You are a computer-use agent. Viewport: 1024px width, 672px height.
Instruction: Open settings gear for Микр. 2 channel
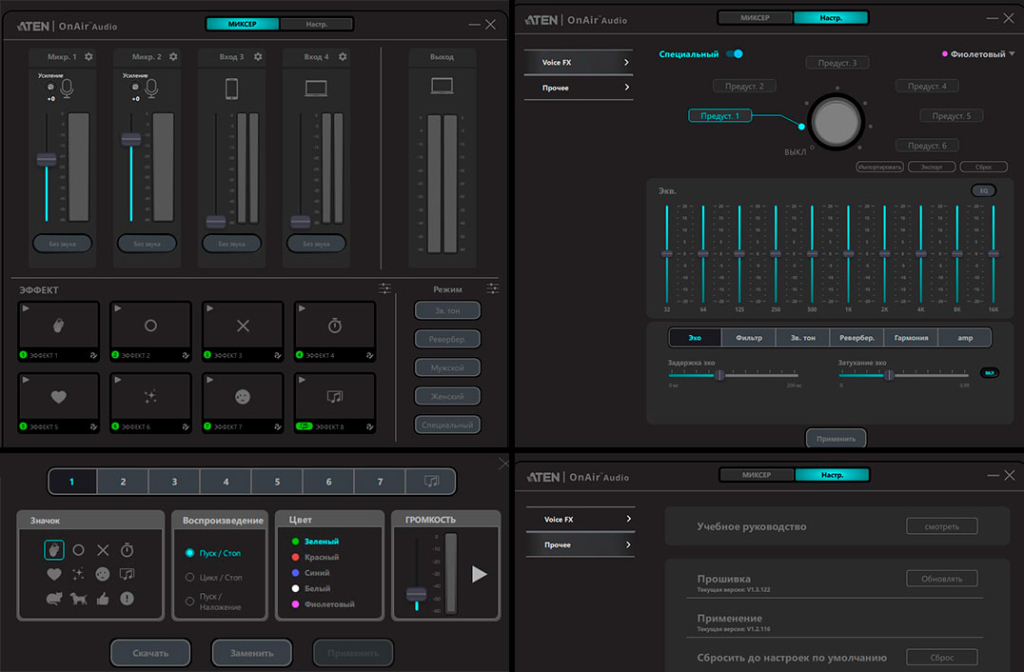point(173,57)
